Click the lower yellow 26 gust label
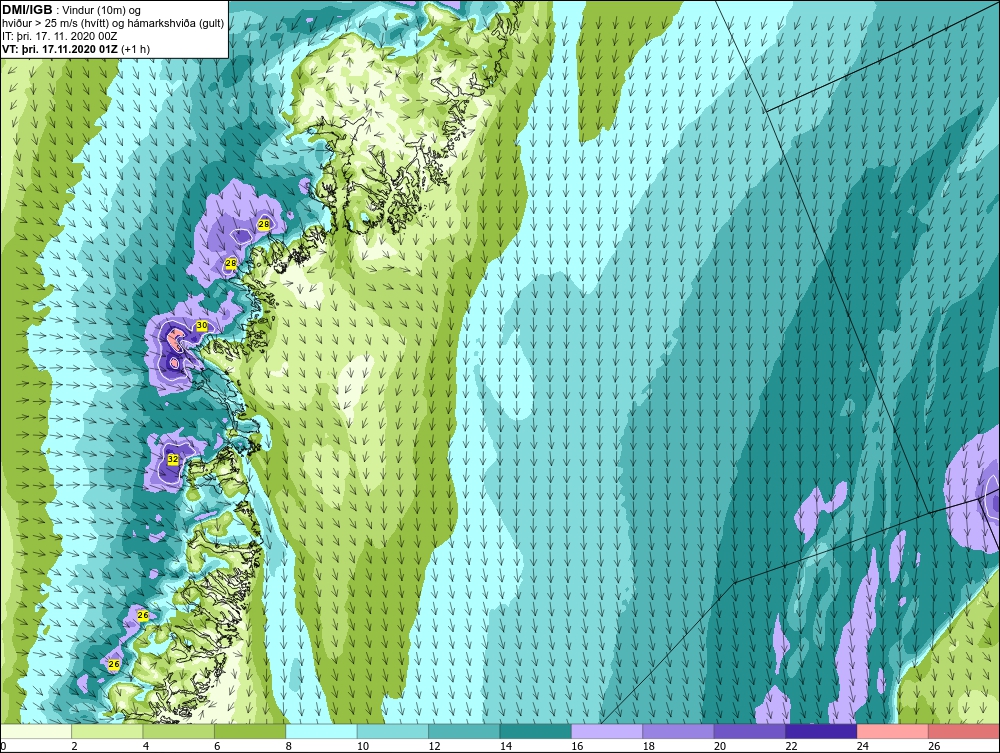 114,664
